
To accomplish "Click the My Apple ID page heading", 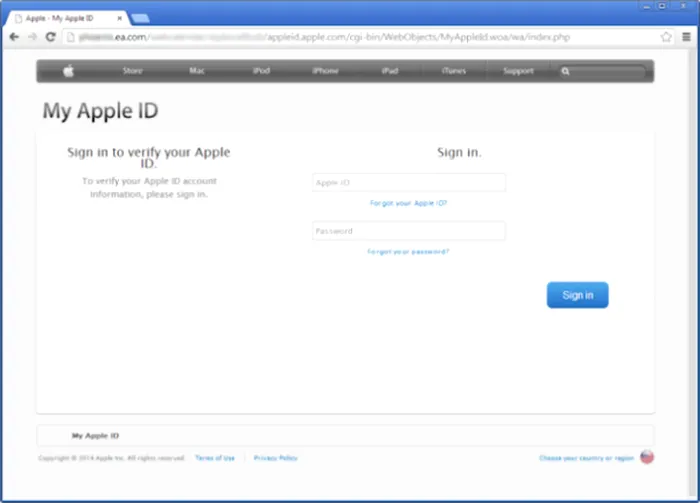I will point(100,111).
